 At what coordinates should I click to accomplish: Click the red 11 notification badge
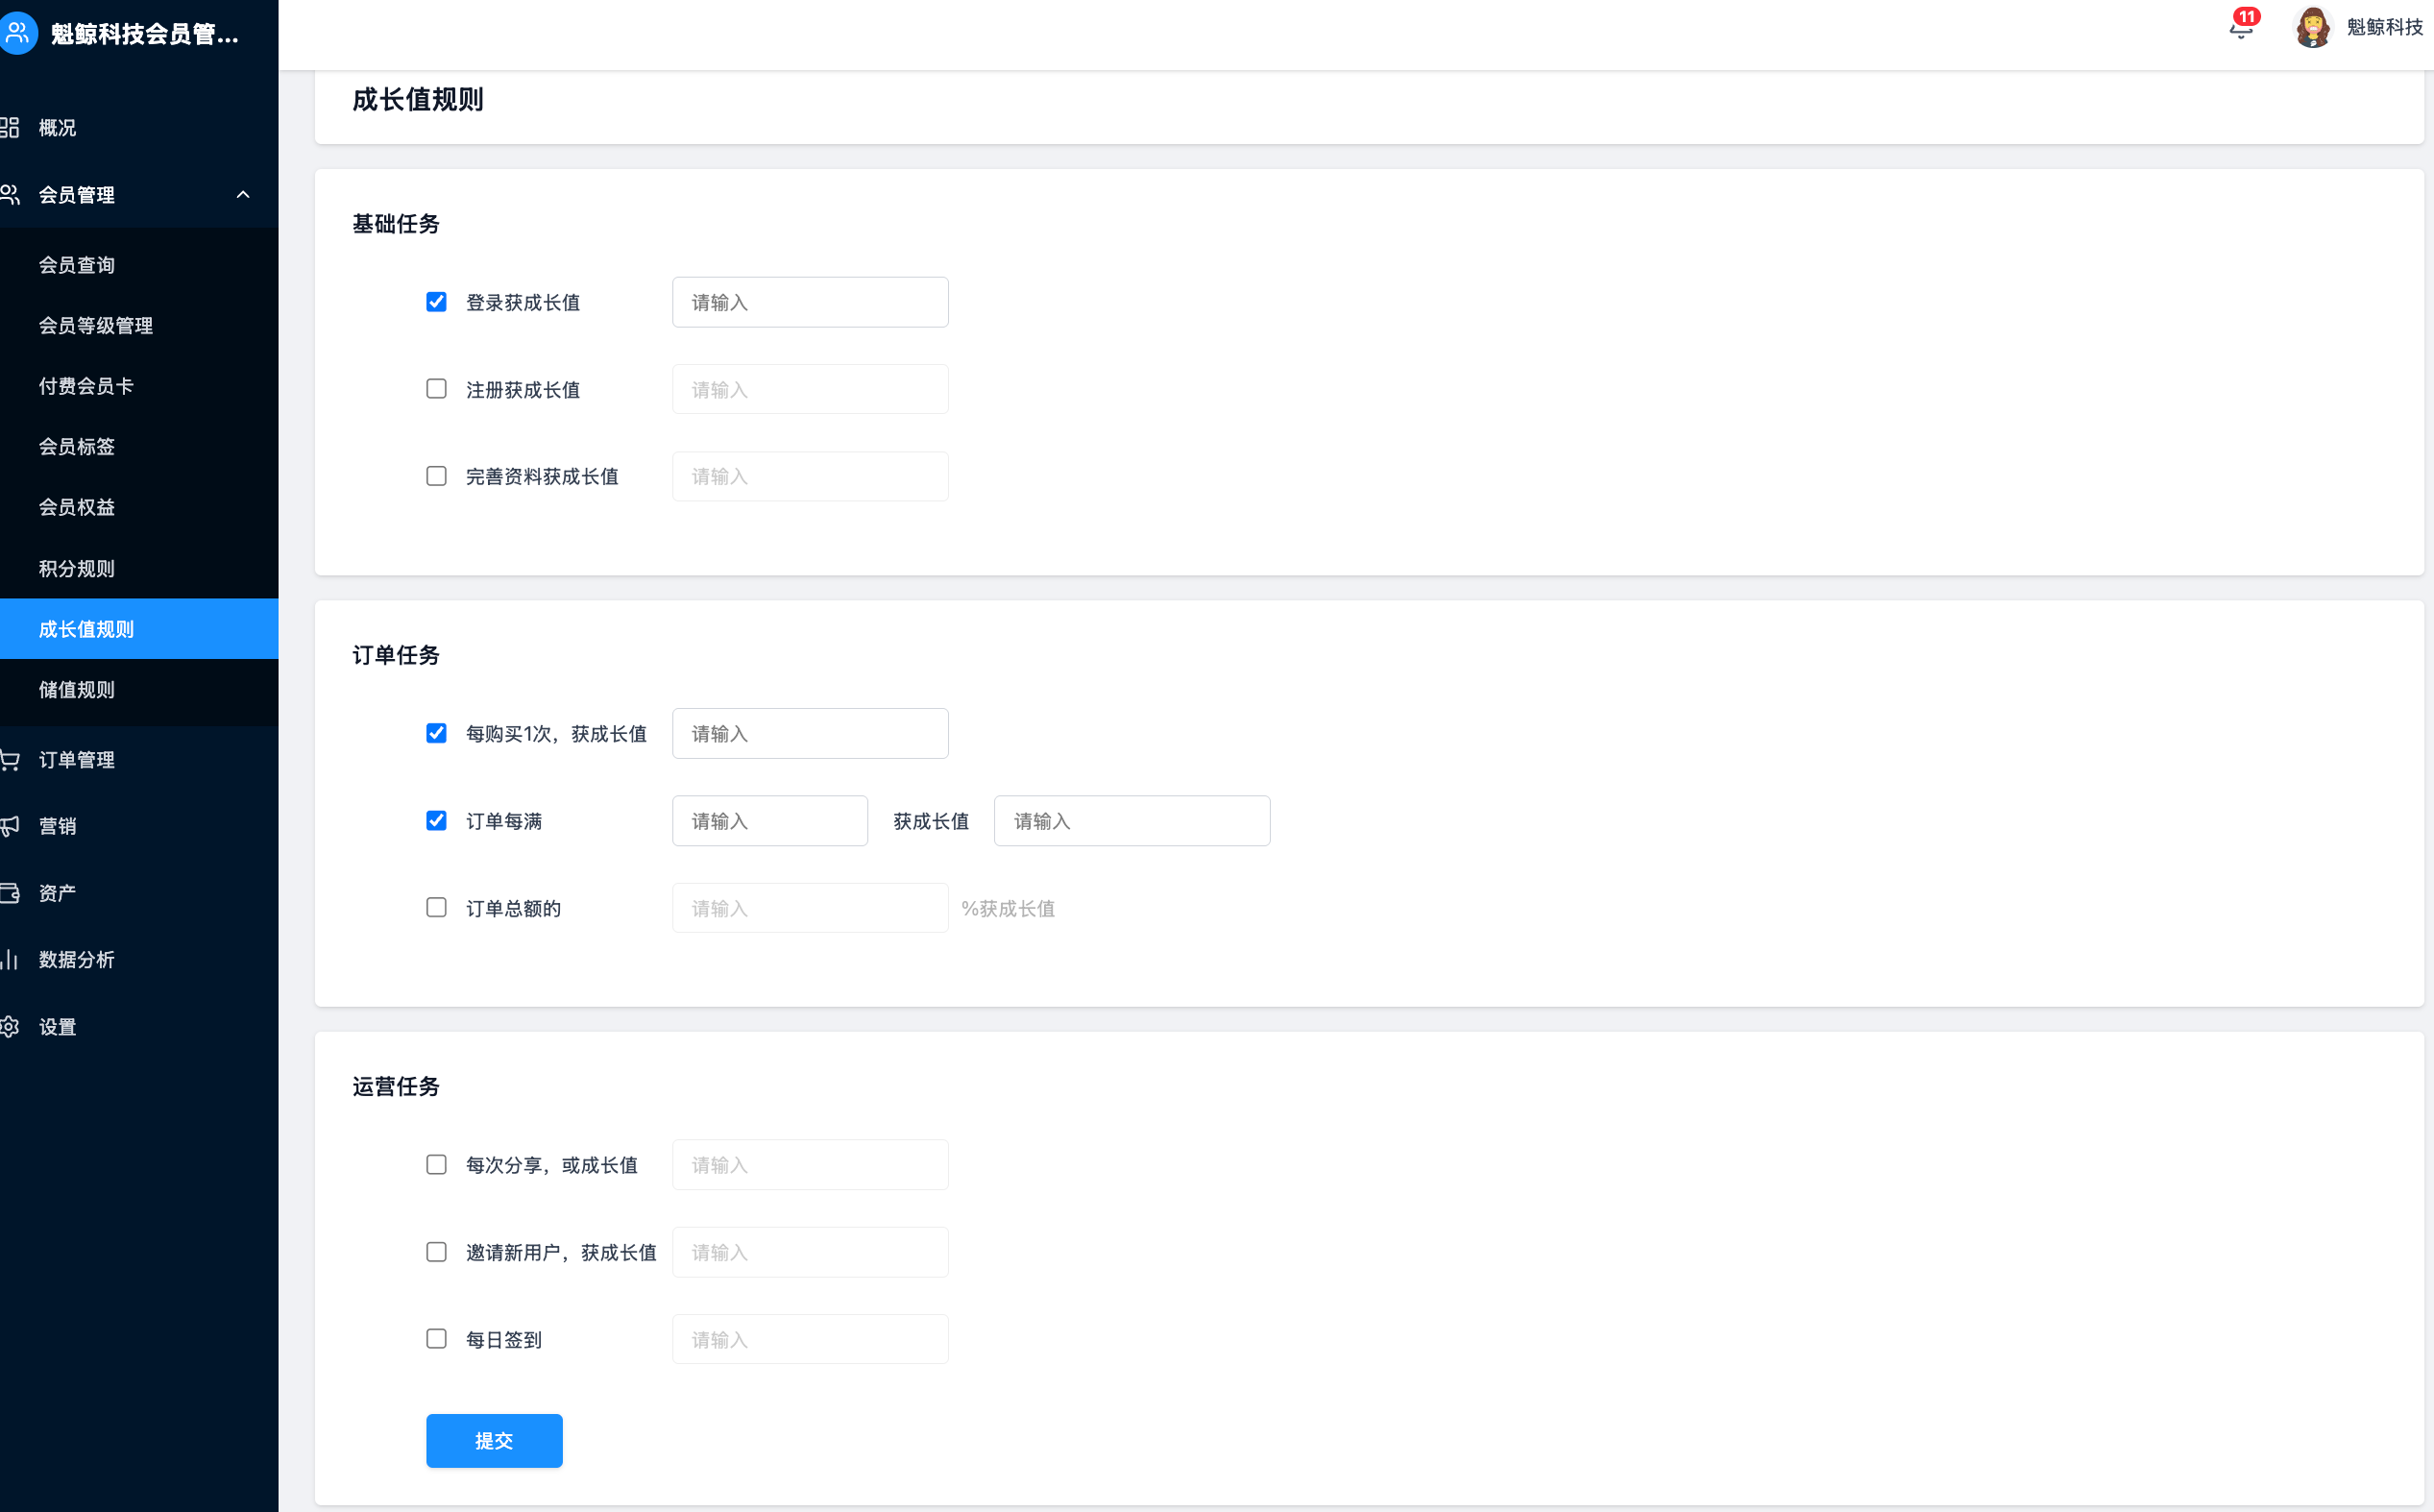(2247, 16)
